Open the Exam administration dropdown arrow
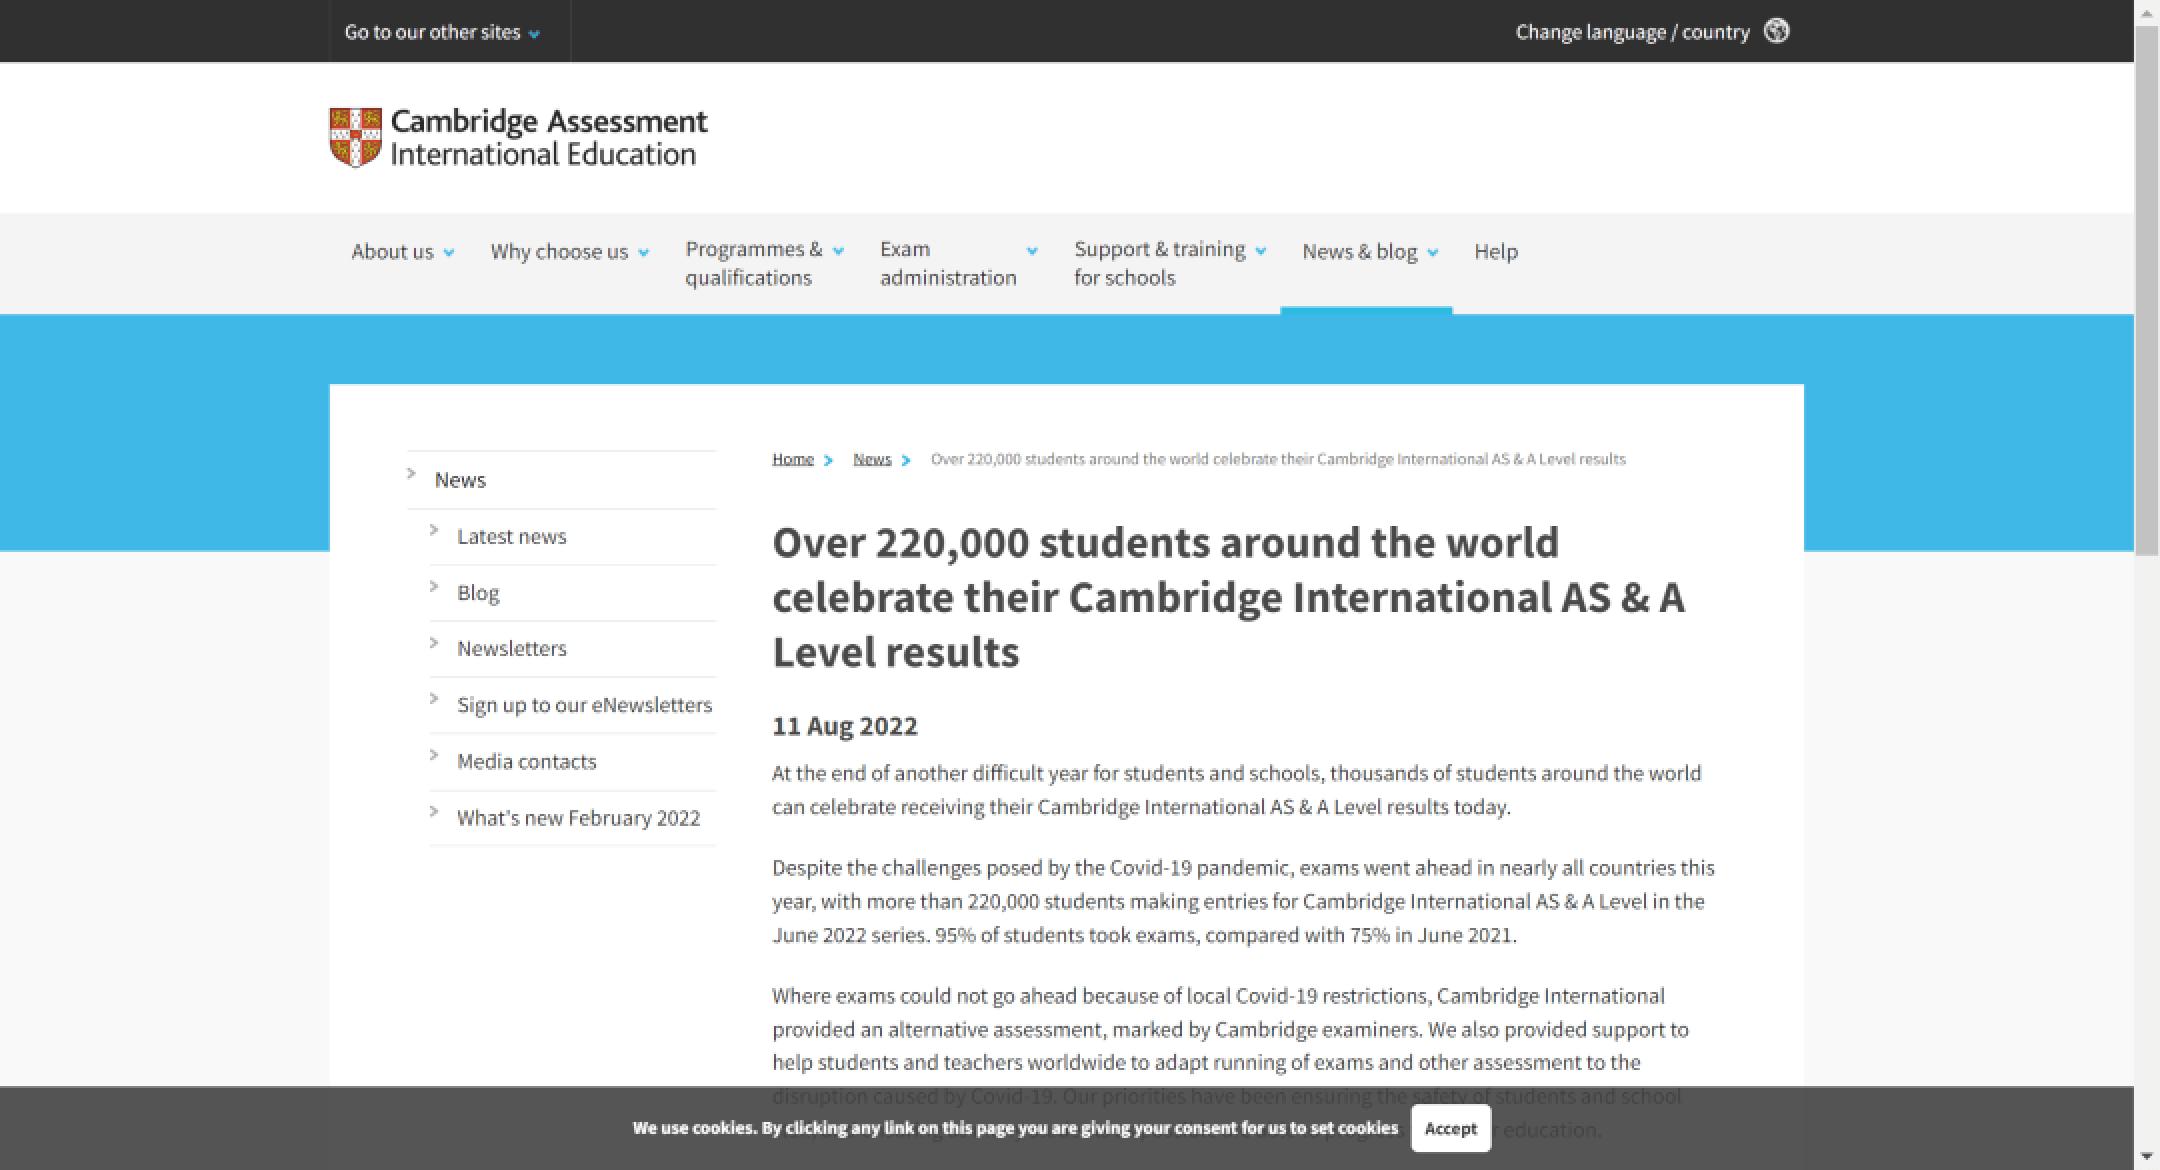This screenshot has width=2160, height=1170. pos(1032,251)
